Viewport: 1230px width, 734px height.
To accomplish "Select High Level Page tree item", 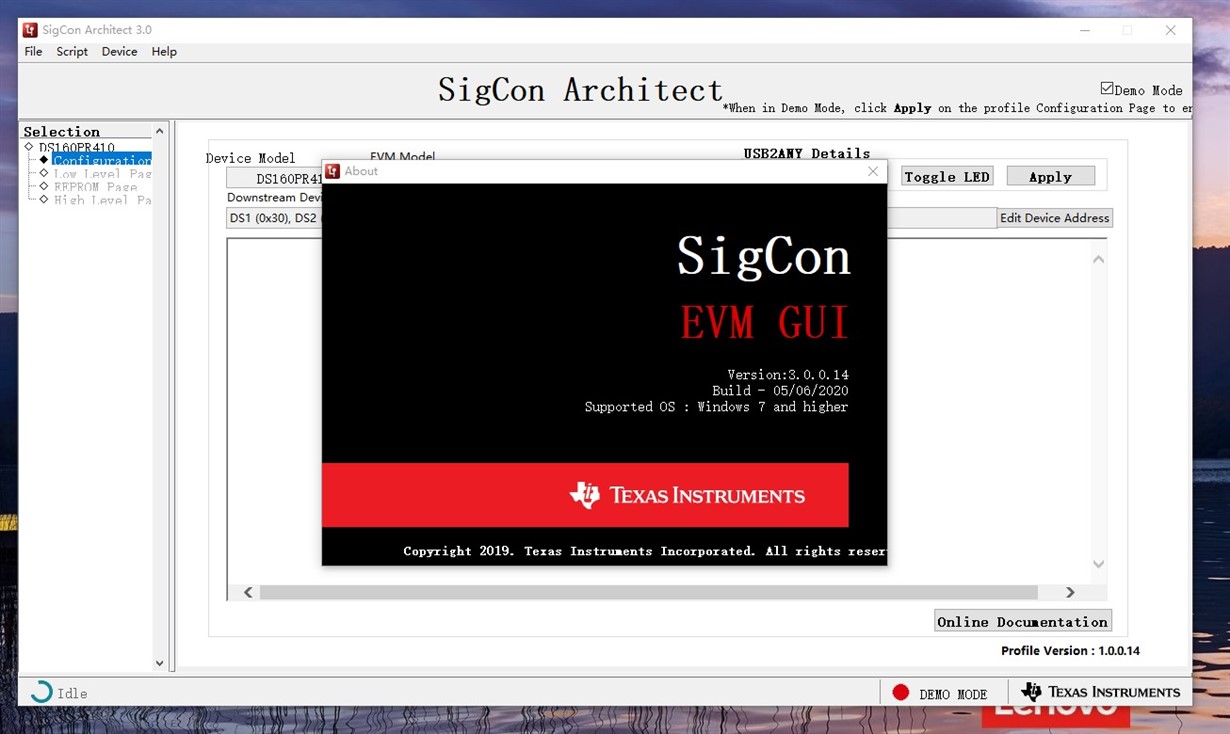I will click(103, 200).
